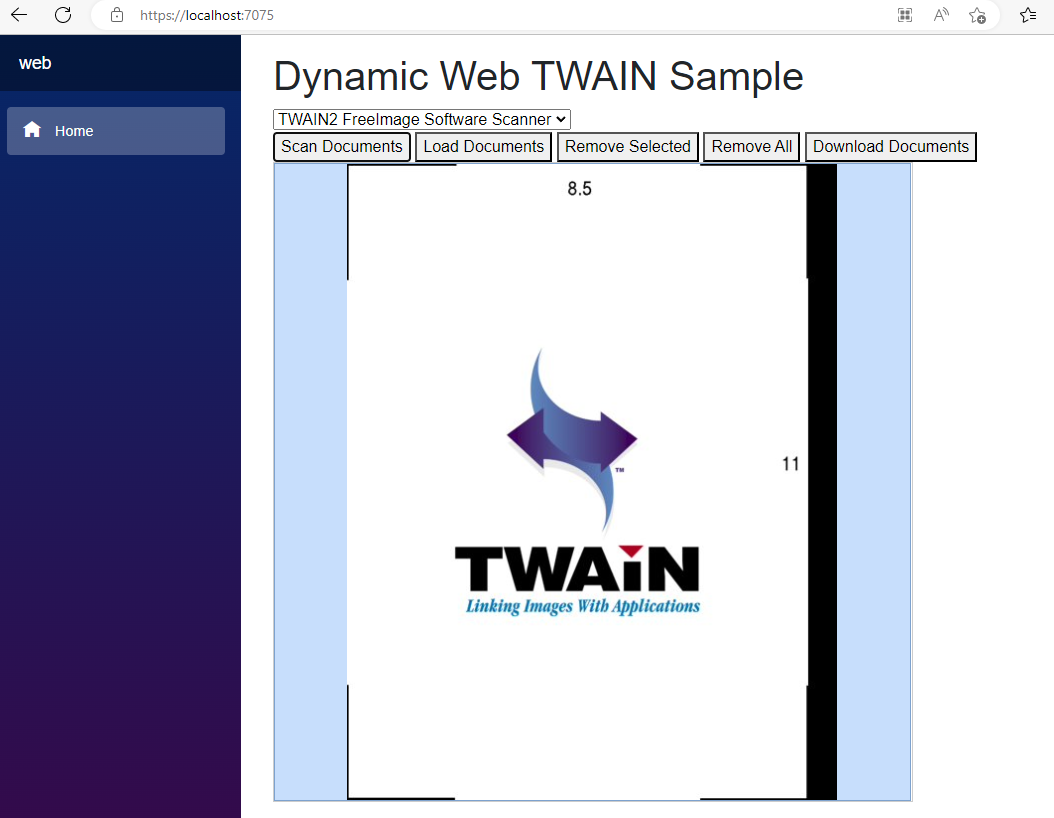1054x818 pixels.
Task: Click the "web" brand link in sidebar
Action: pyautogui.click(x=35, y=63)
